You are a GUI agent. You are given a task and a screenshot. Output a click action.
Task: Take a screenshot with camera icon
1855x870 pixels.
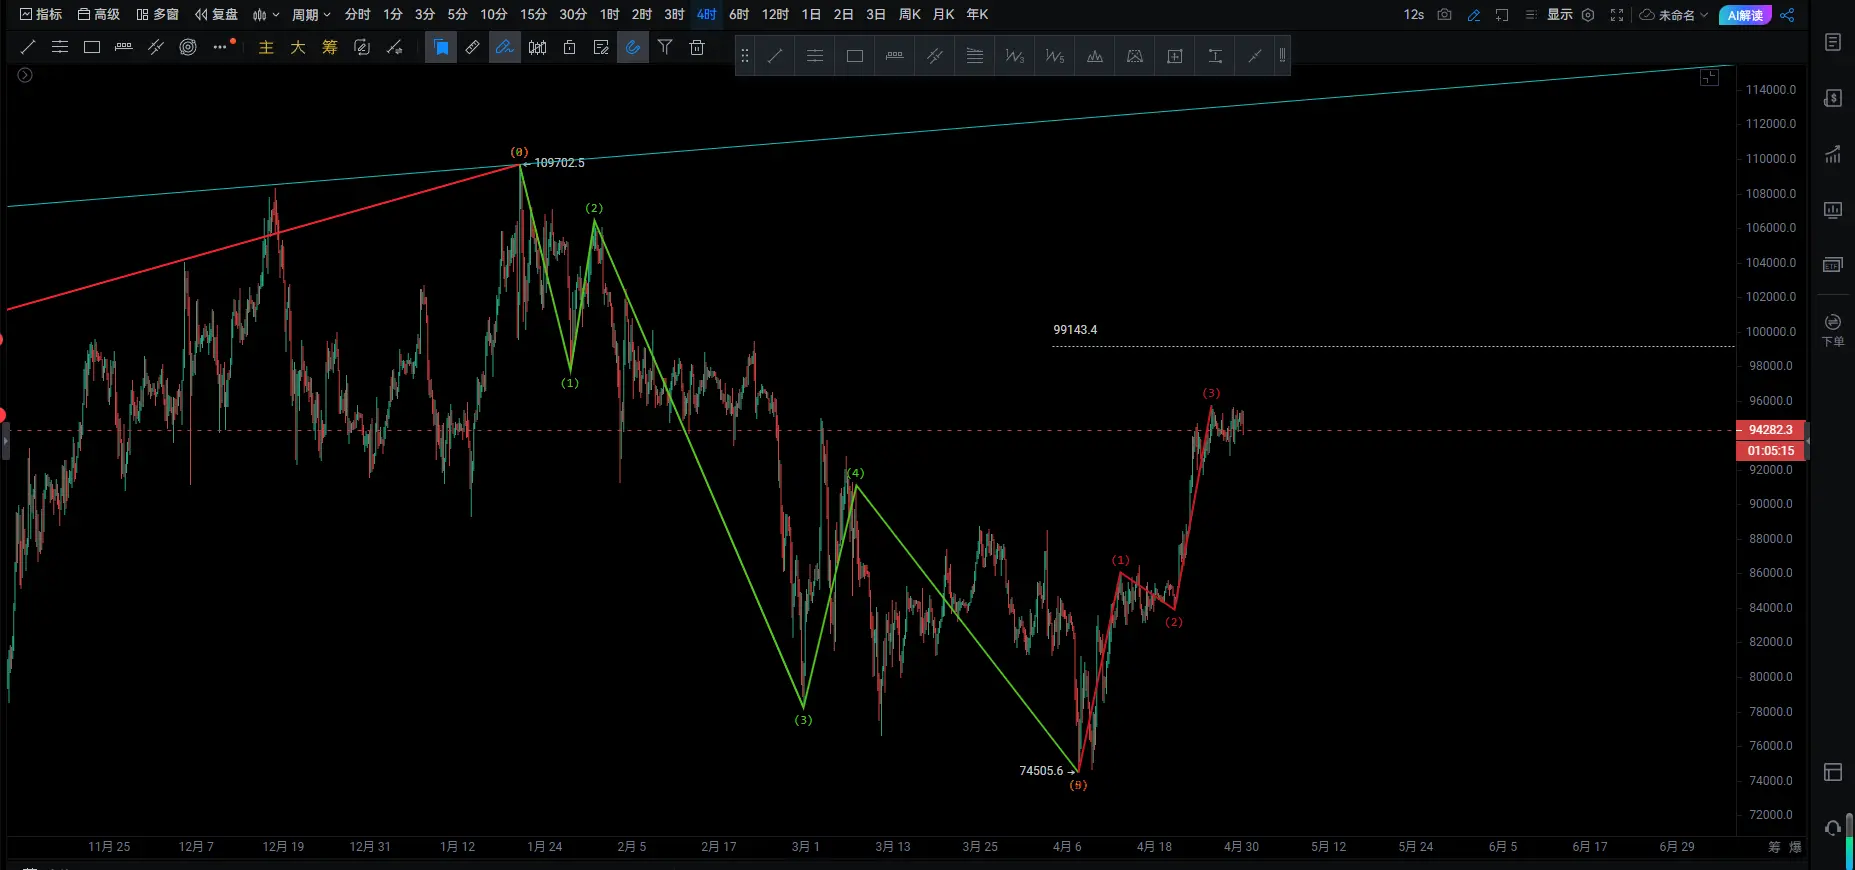(1444, 14)
